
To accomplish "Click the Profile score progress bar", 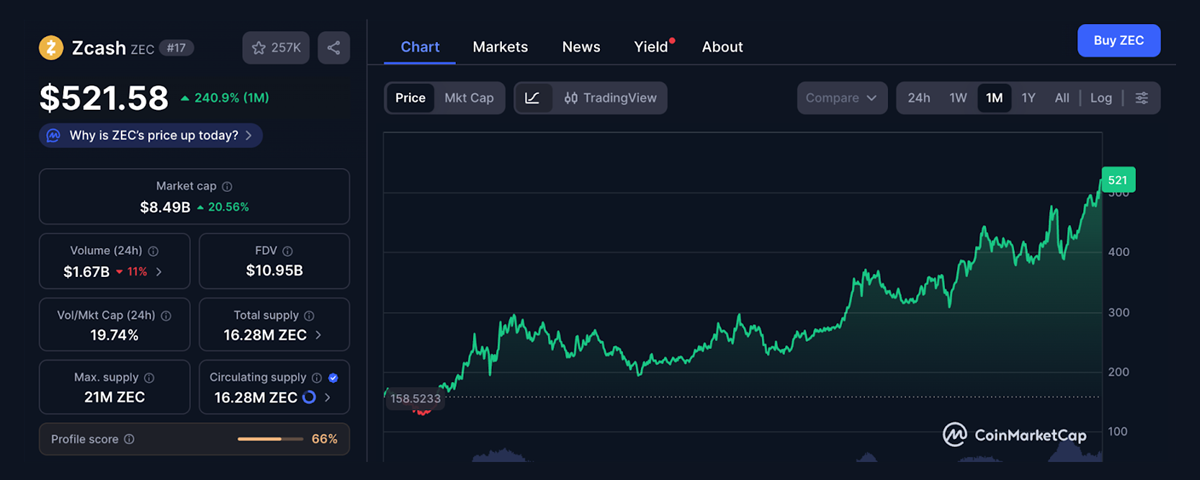I will (x=270, y=439).
